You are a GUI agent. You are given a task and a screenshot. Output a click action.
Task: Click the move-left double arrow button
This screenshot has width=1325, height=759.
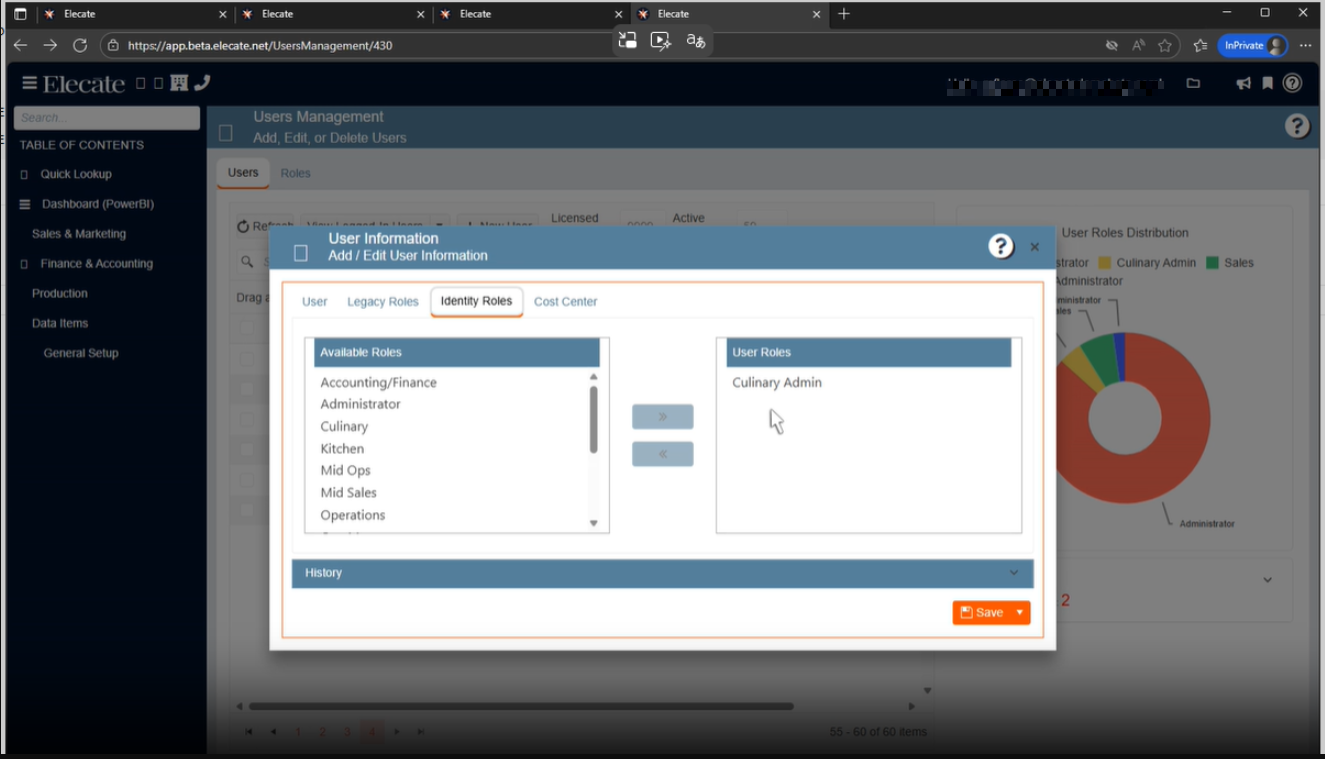click(662, 454)
